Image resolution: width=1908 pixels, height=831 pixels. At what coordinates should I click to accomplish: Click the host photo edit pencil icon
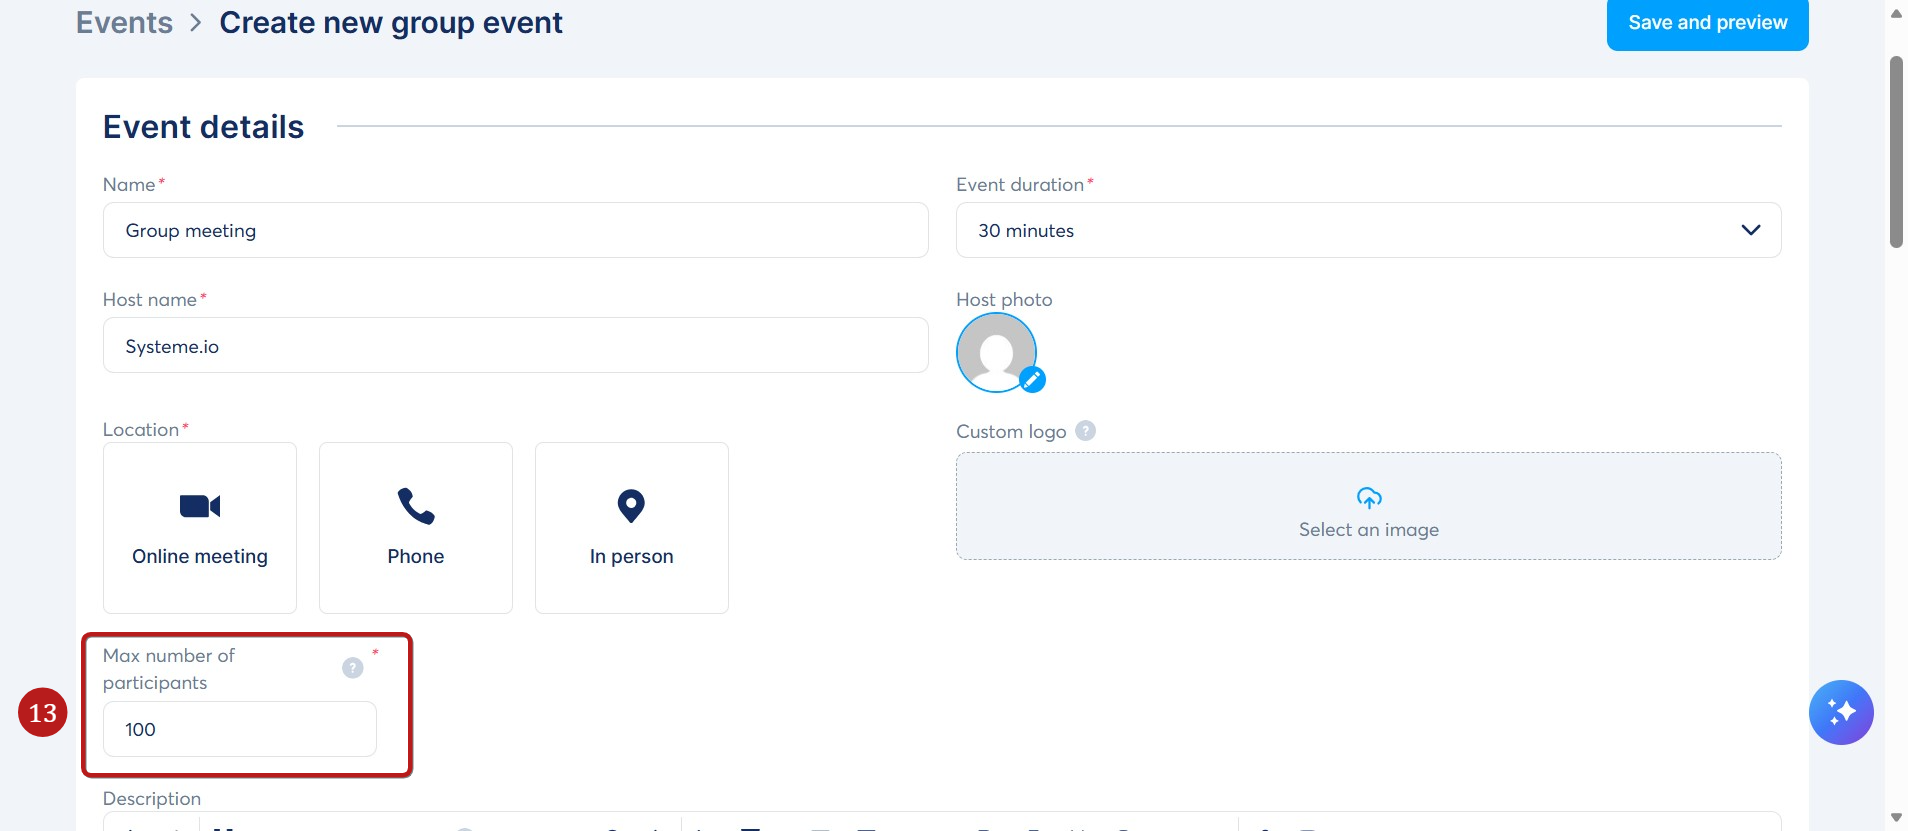1032,380
